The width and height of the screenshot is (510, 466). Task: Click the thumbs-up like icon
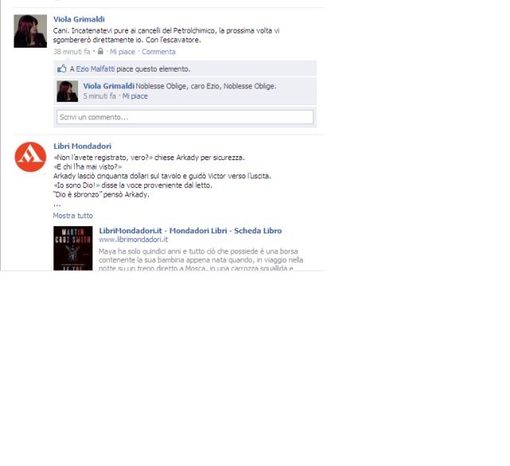pos(62,69)
